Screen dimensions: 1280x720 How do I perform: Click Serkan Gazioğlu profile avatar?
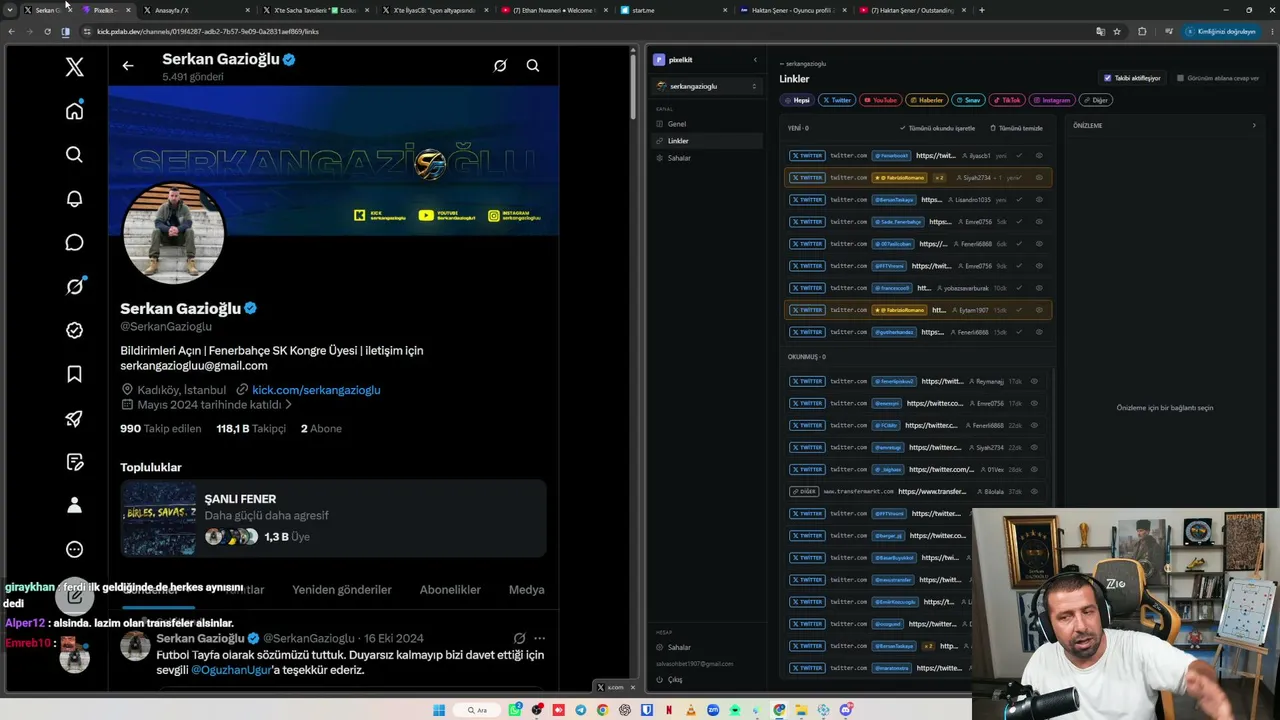174,233
